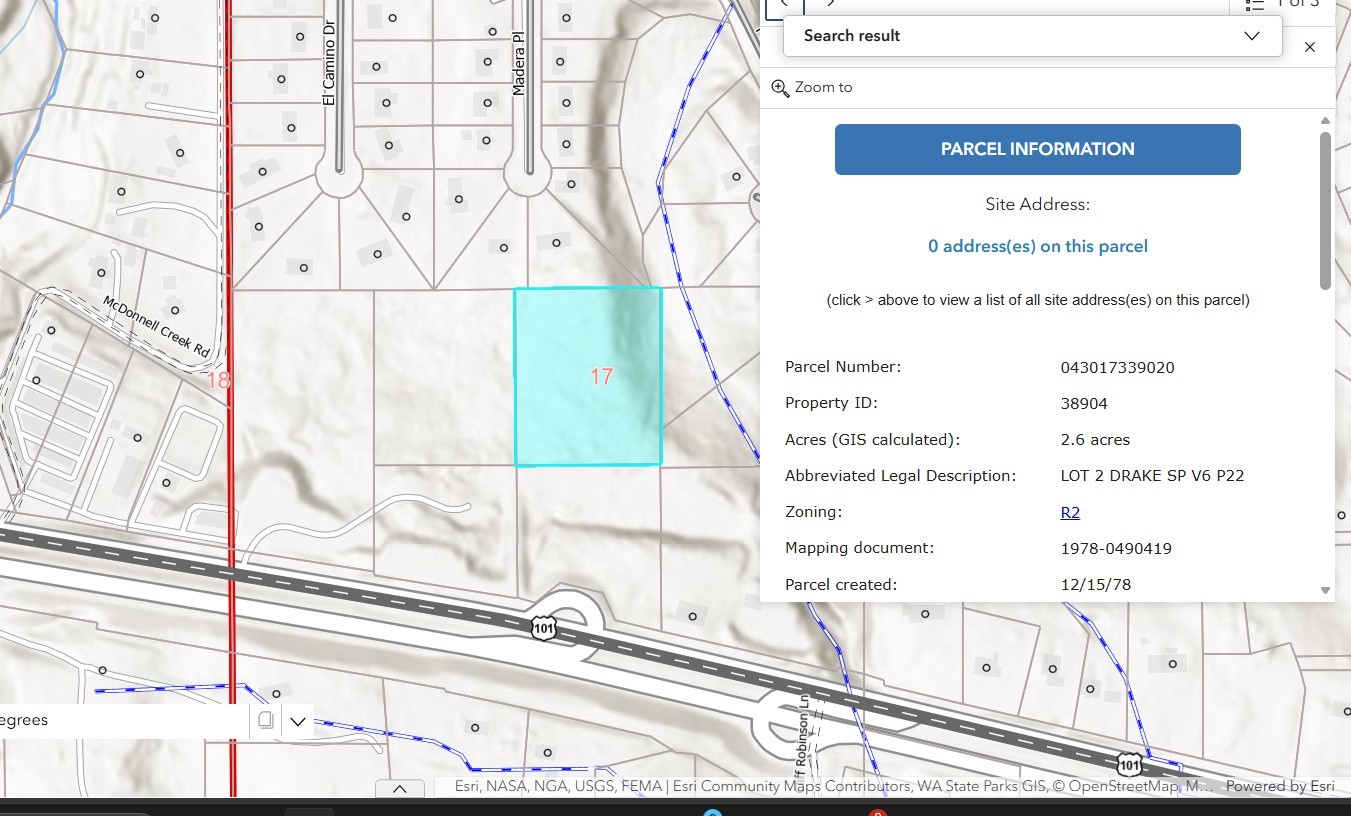The image size is (1351, 816).
Task: Open the Search result dropdown
Action: point(1032,36)
